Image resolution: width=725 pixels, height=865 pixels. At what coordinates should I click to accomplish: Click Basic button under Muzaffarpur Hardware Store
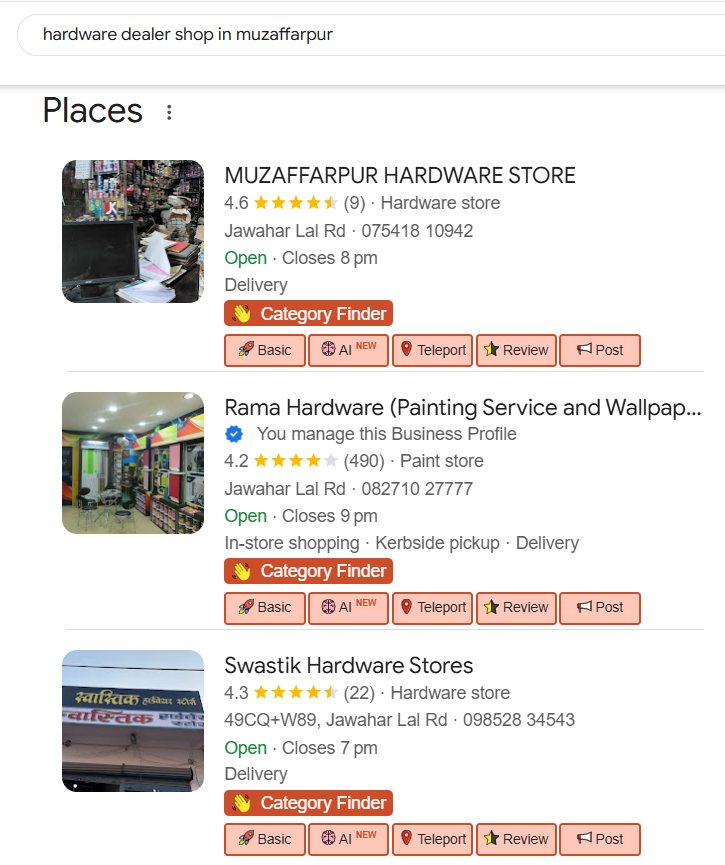point(264,350)
